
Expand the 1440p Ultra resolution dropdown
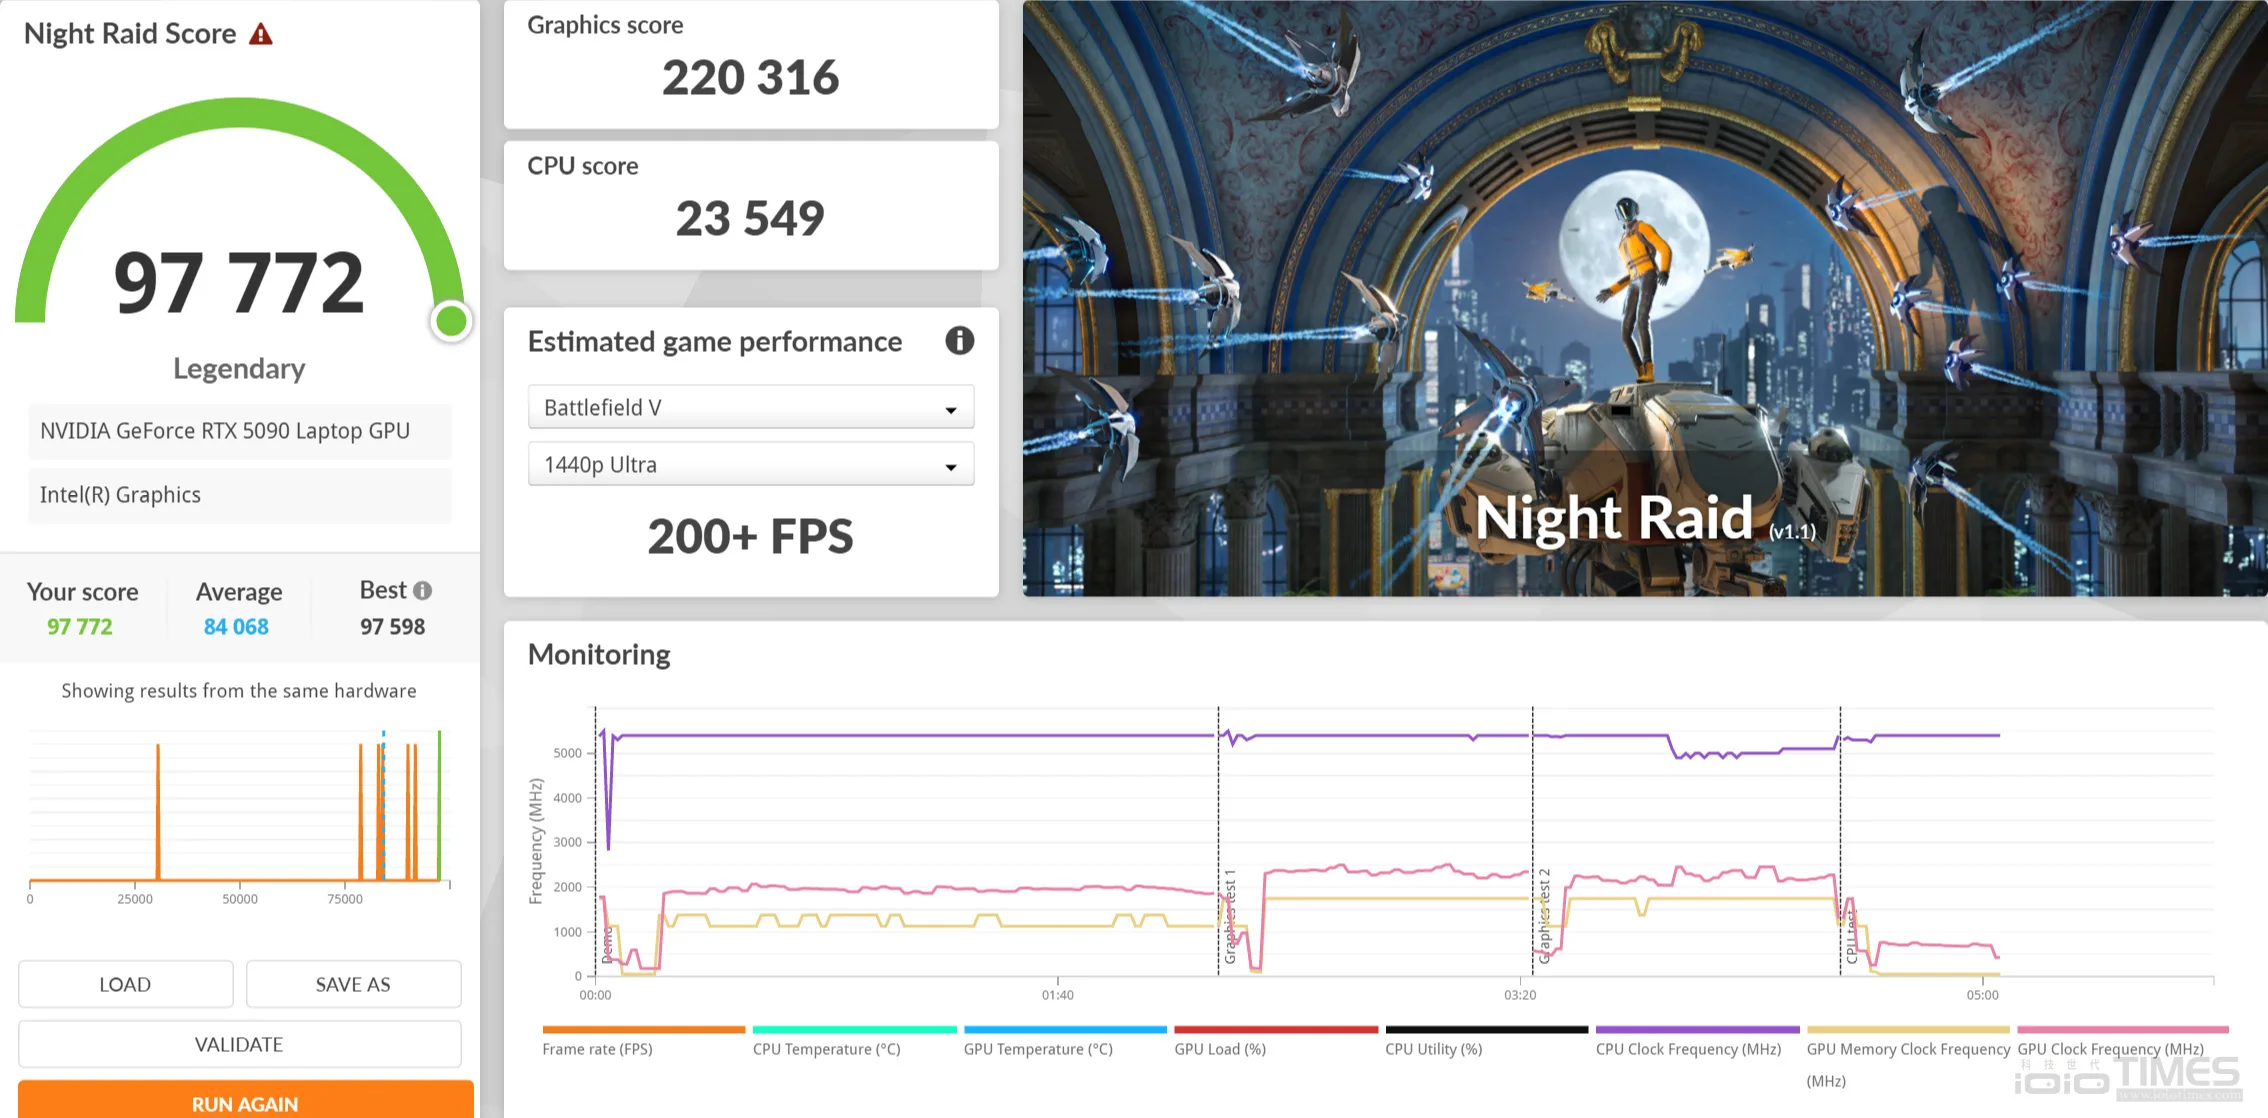(751, 464)
